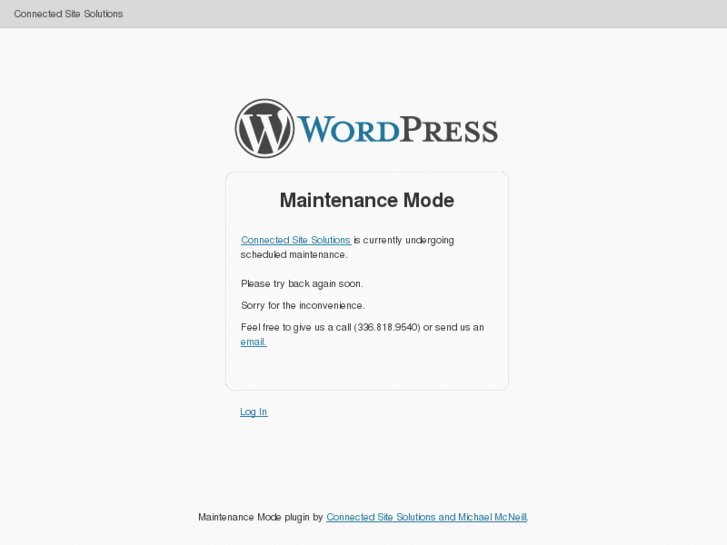The height and width of the screenshot is (545, 727).
Task: Click the Maintenance Mode heading
Action: 367,200
